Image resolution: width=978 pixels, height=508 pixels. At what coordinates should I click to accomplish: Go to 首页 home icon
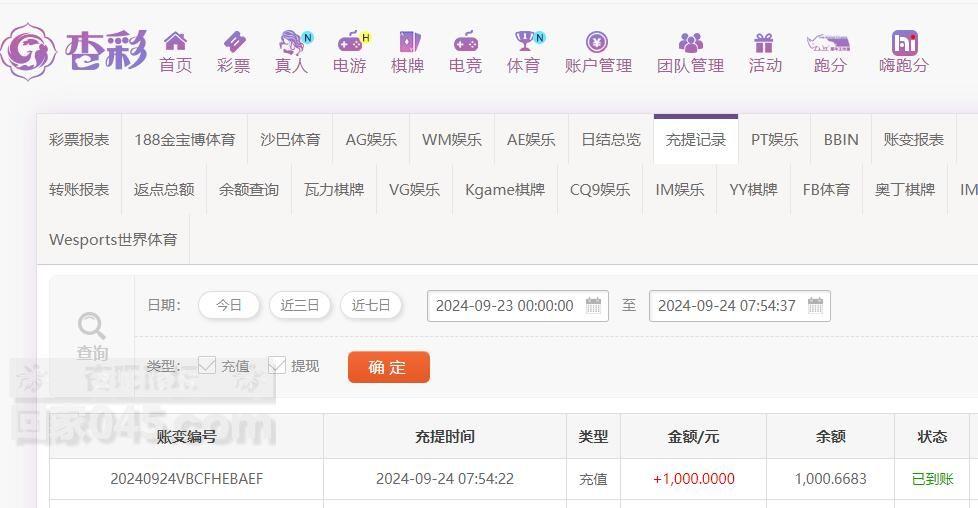point(175,41)
